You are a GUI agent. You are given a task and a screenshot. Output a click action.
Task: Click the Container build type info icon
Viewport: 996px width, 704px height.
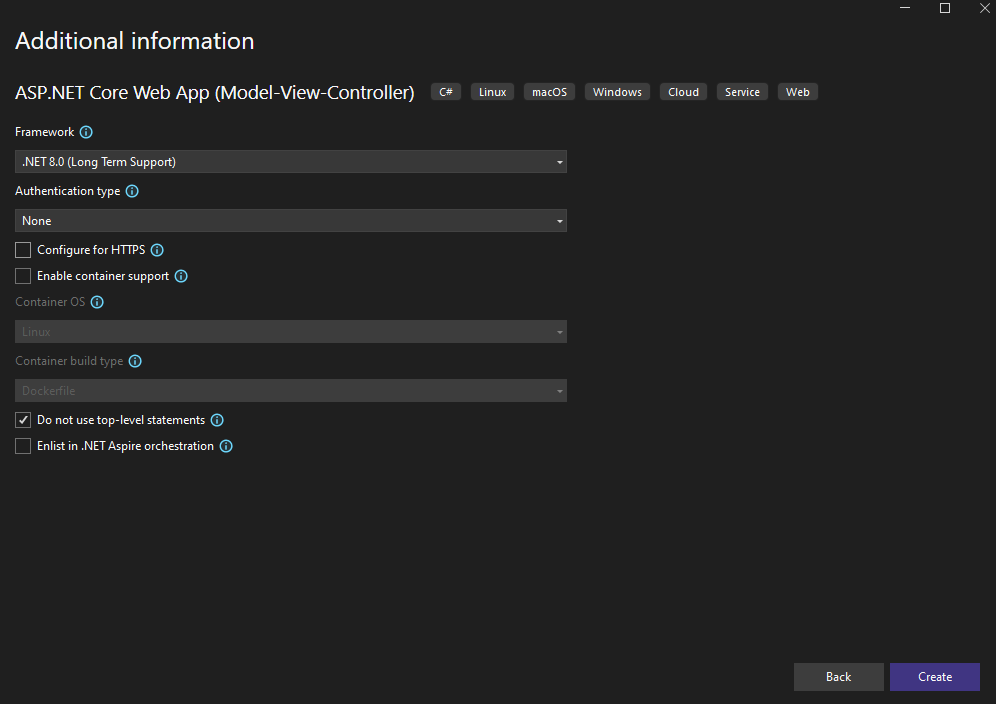pos(135,361)
